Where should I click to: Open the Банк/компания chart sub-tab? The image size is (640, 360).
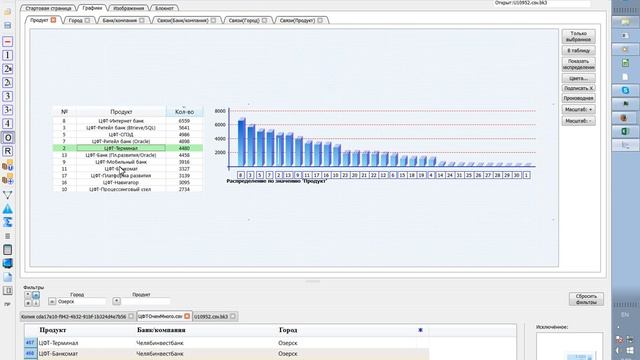[x=120, y=20]
